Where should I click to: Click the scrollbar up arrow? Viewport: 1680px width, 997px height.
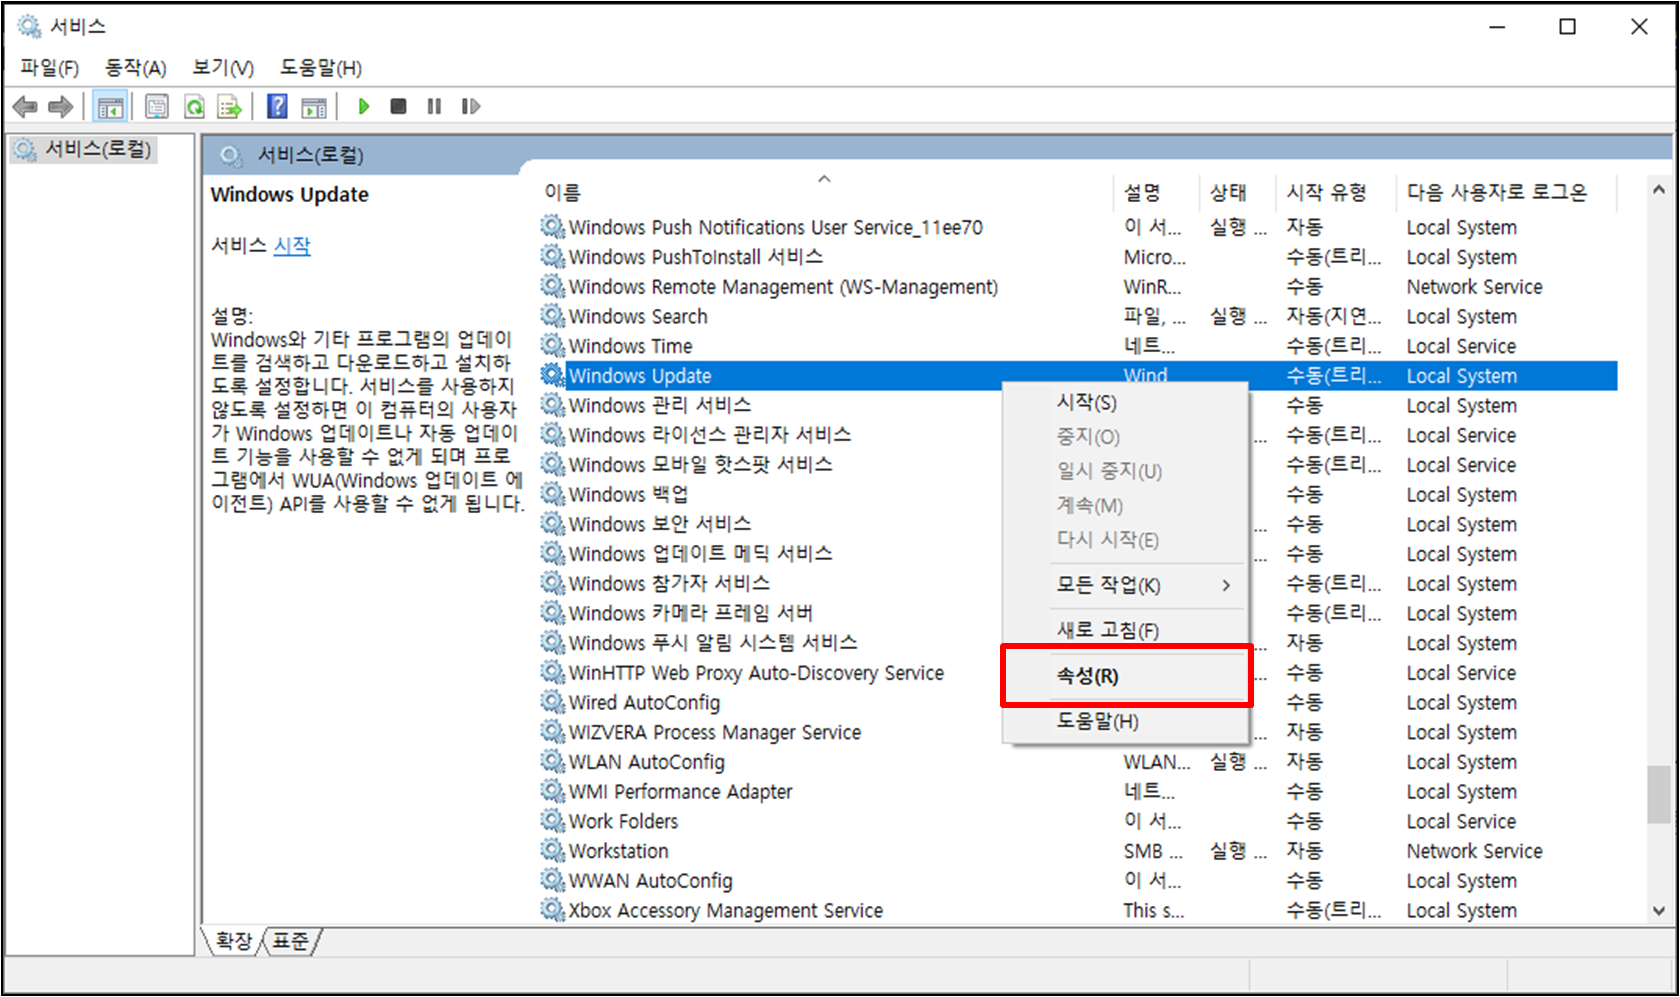1659,189
